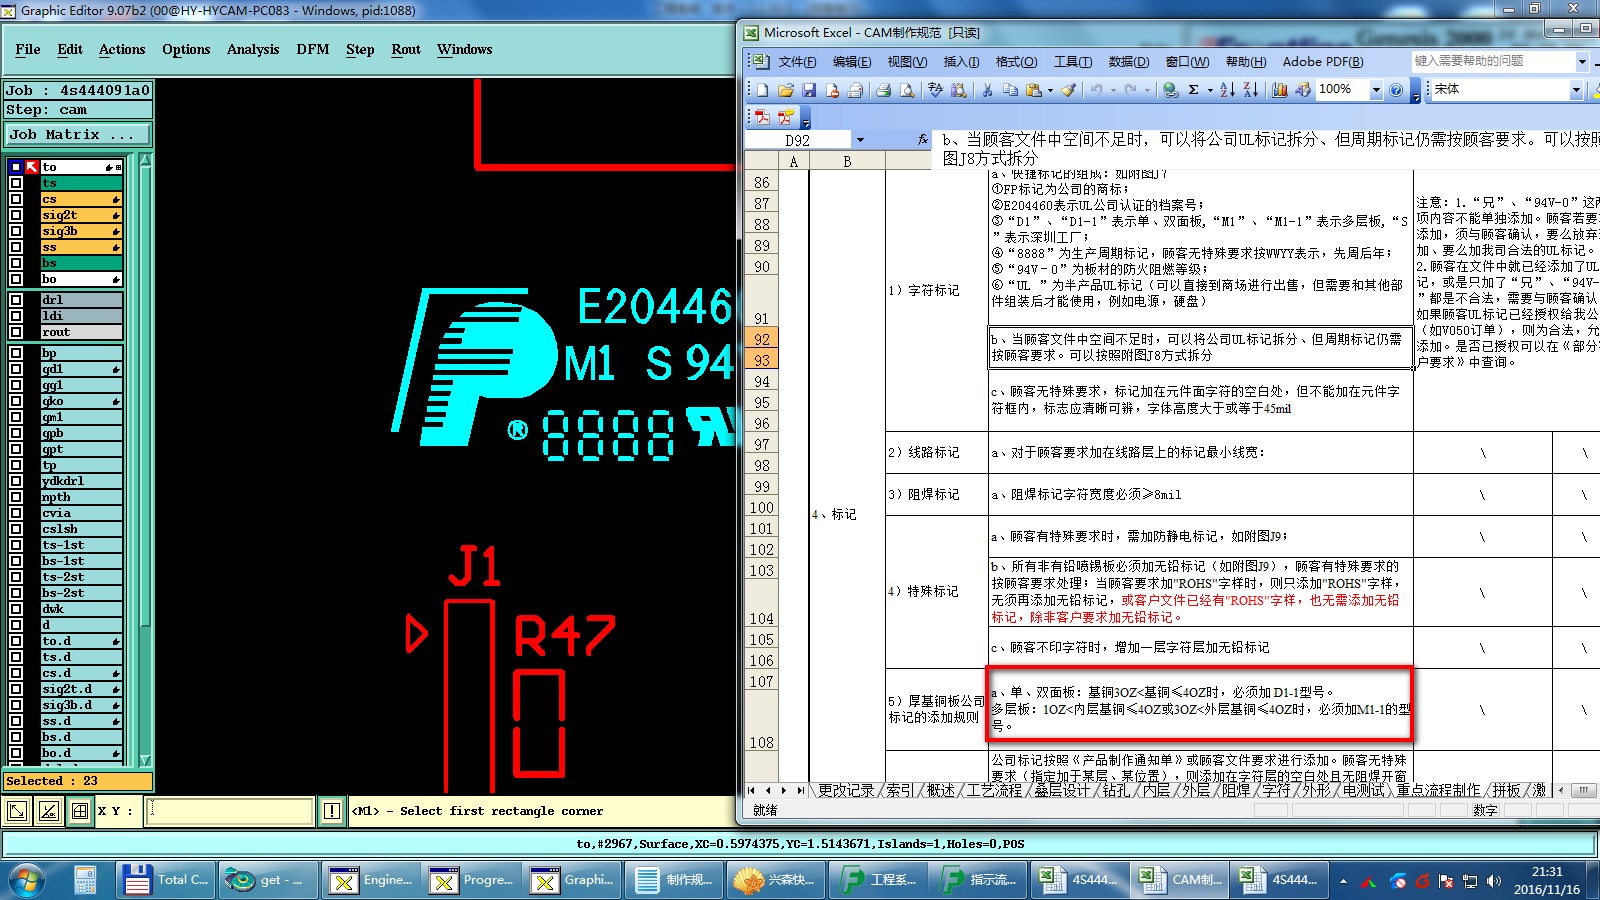Open the File menu in Graphic Editor
Viewport: 1600px width, 900px height.
coord(28,49)
